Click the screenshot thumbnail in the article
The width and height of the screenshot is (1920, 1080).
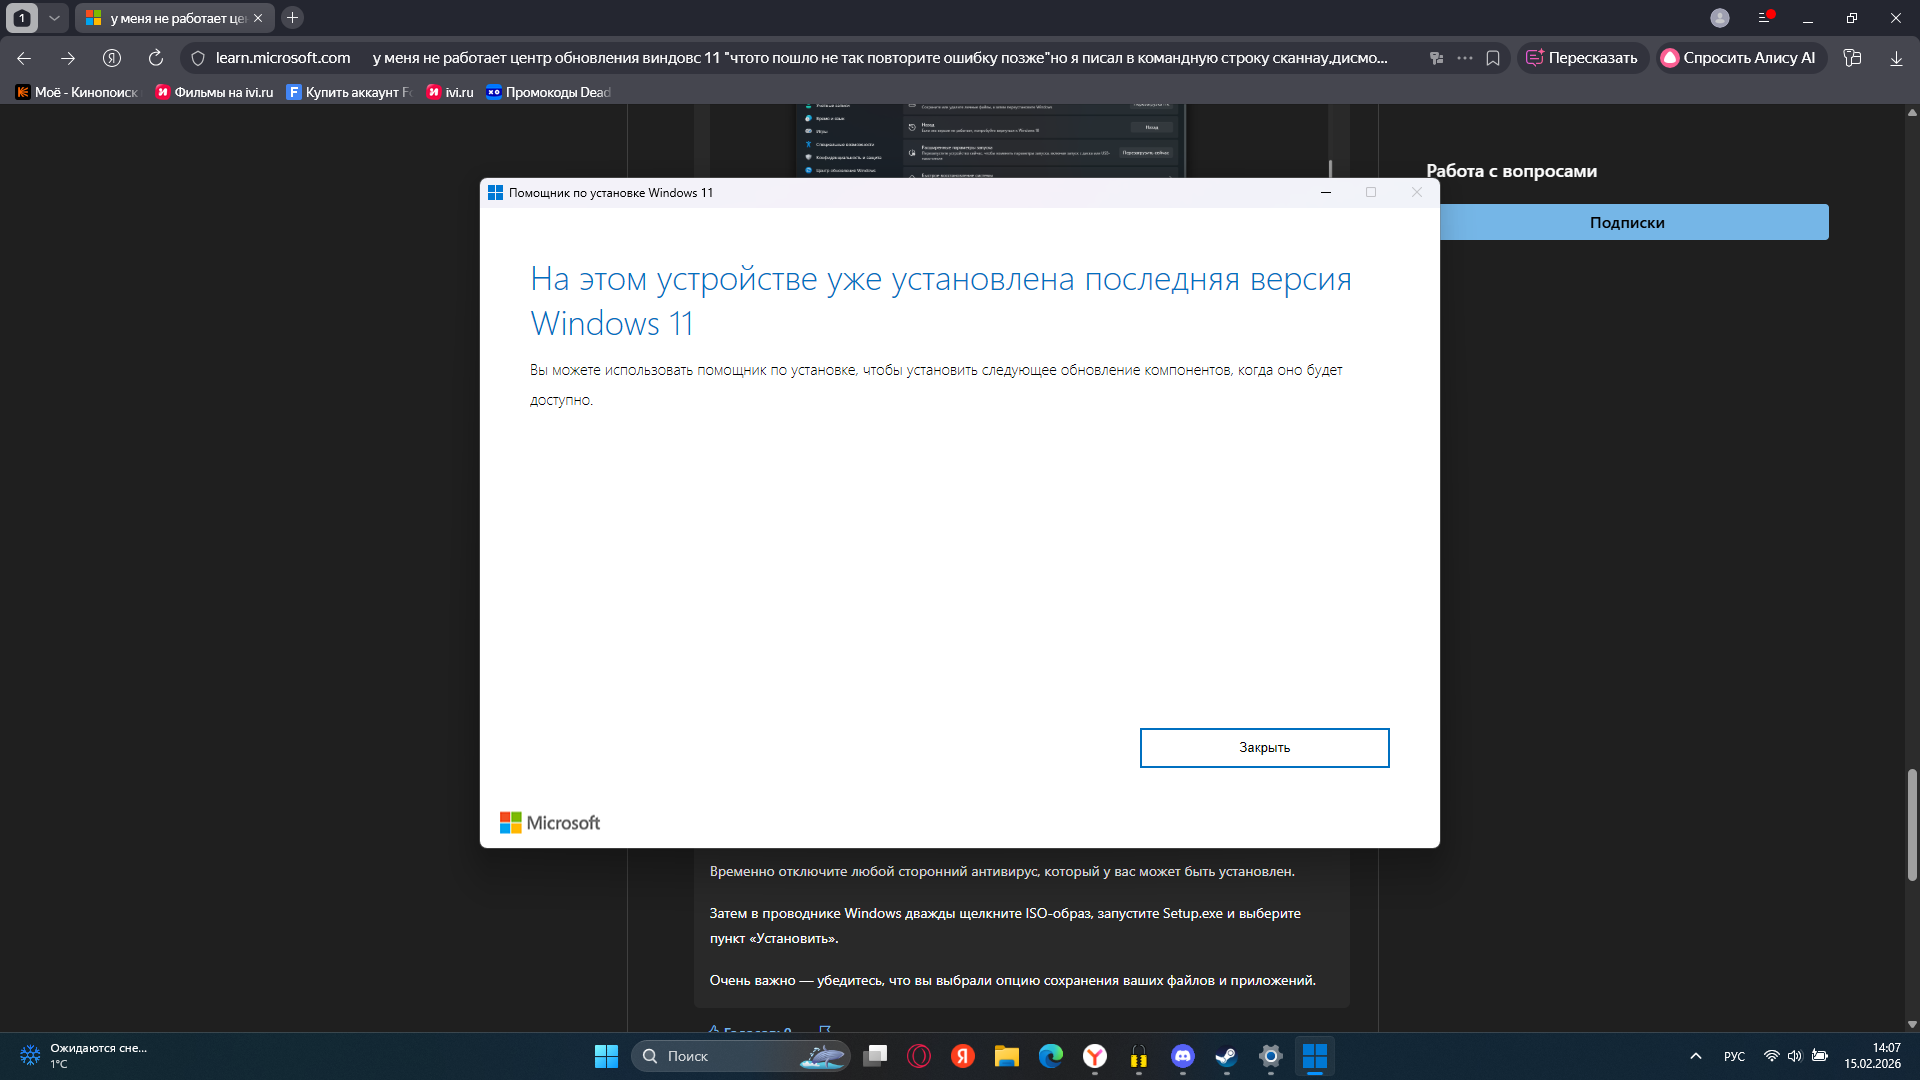(x=990, y=140)
